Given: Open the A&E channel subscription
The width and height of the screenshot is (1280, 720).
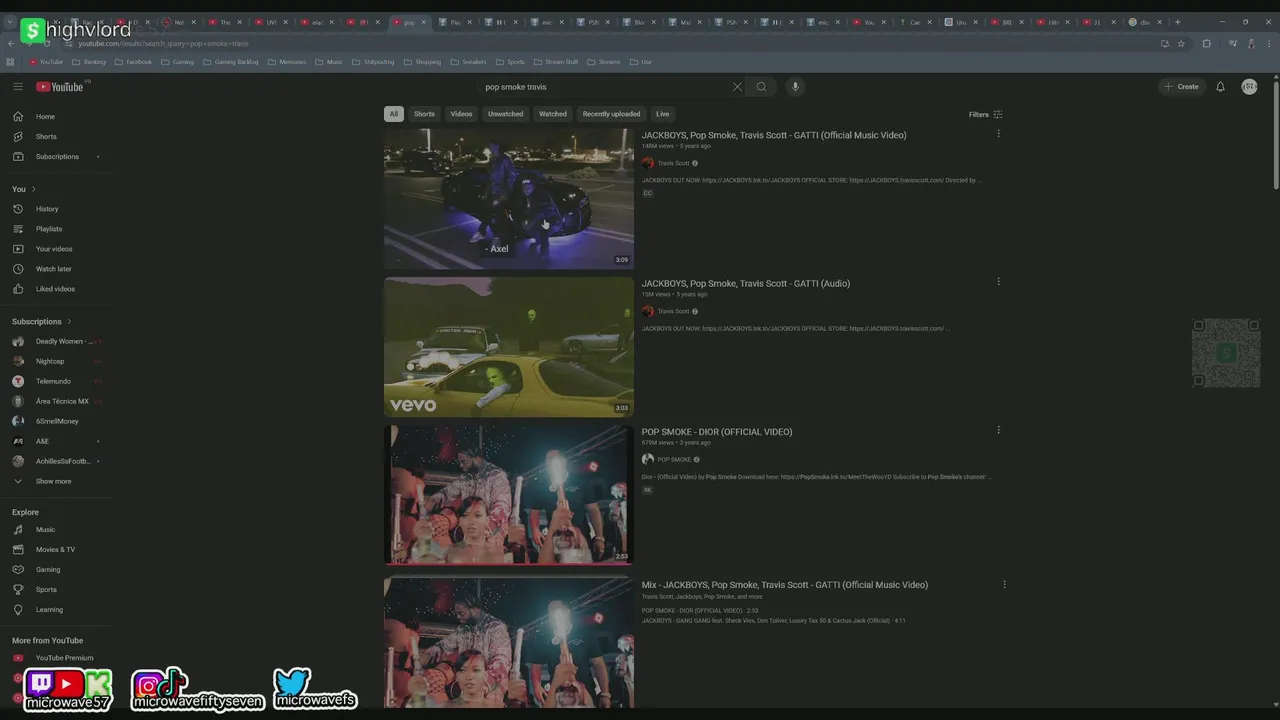Looking at the screenshot, I should pyautogui.click(x=57, y=441).
